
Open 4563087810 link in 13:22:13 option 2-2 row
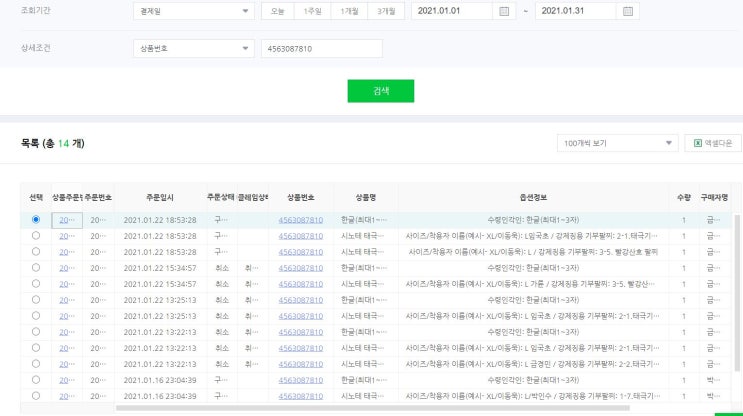(300, 364)
